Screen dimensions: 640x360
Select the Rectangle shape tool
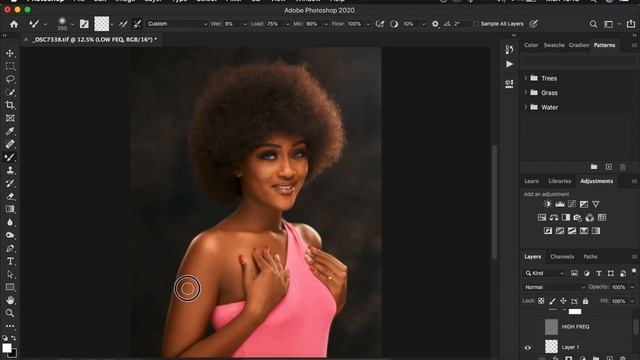pos(10,287)
